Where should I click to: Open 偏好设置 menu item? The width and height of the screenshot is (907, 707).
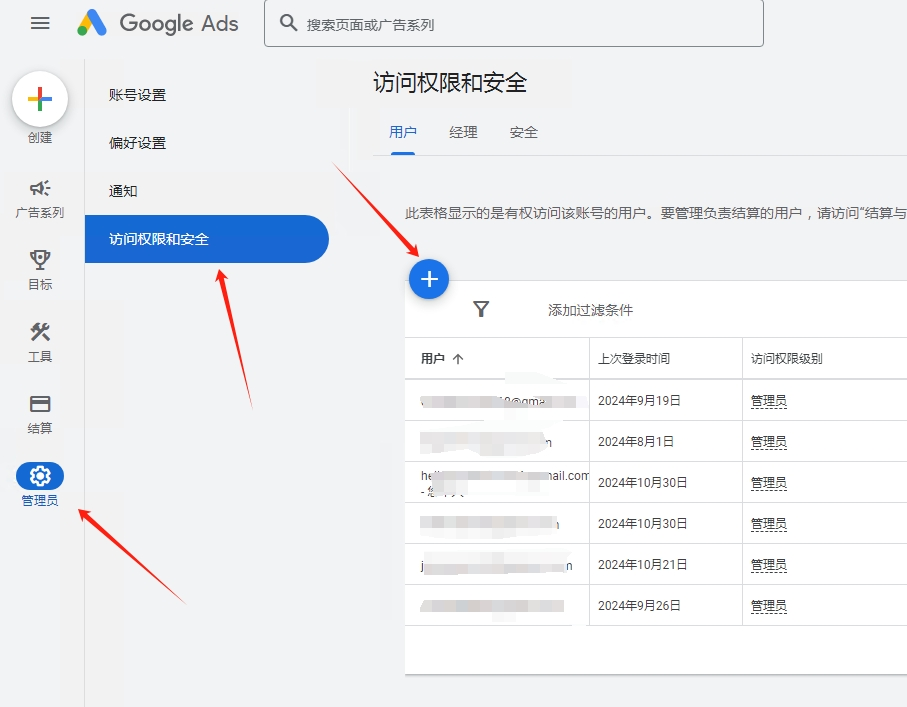click(137, 143)
